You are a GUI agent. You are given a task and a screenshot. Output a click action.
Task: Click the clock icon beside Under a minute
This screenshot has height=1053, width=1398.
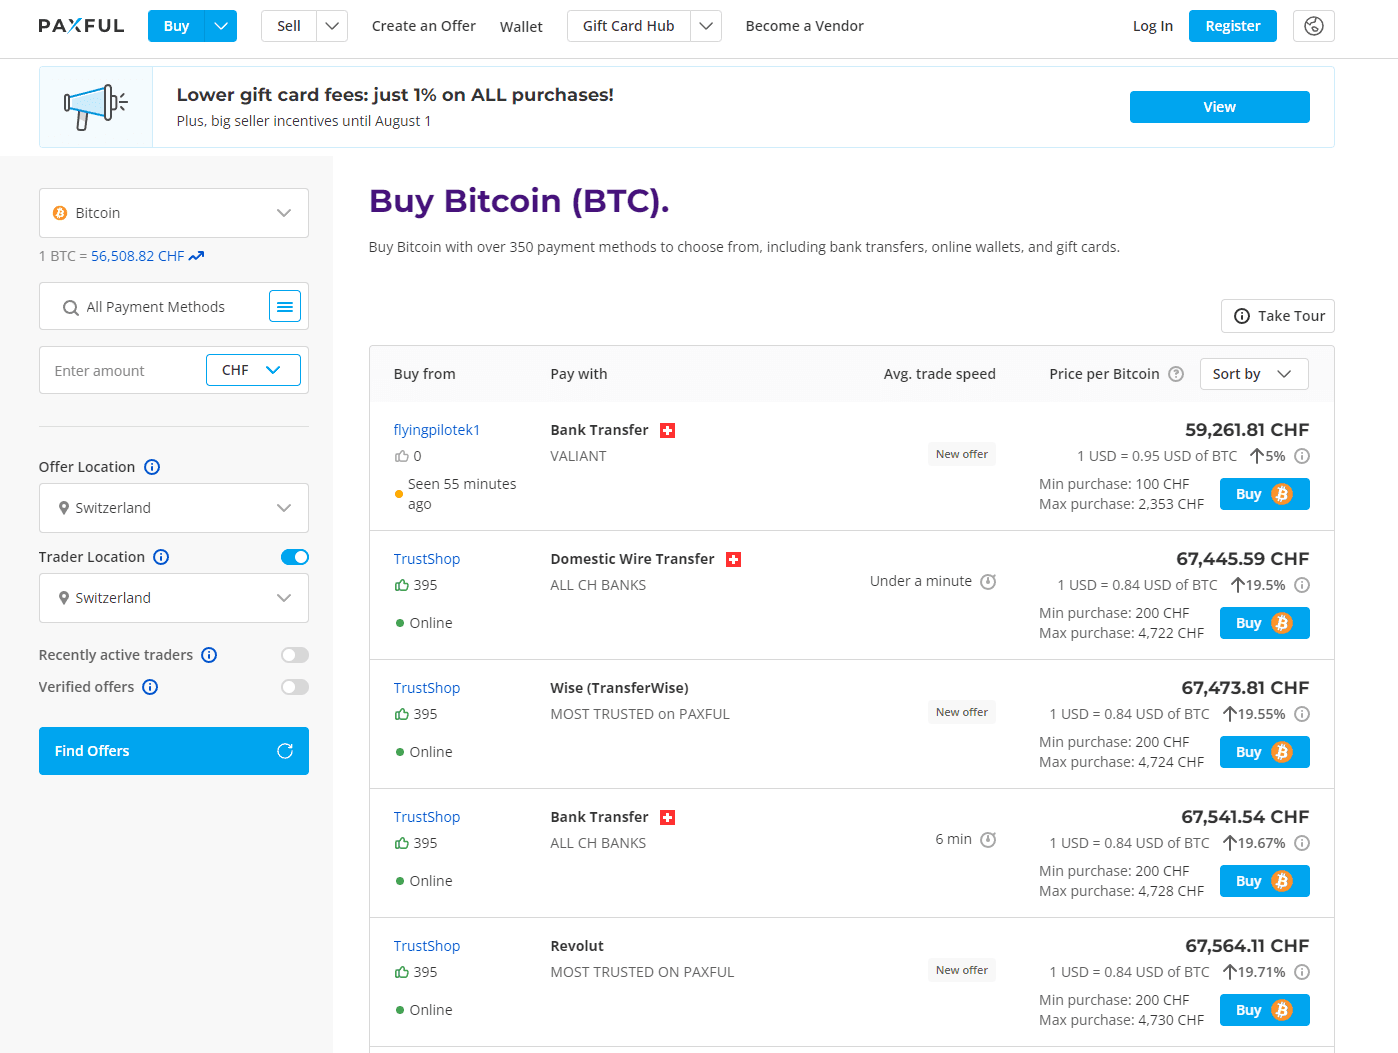(x=988, y=581)
